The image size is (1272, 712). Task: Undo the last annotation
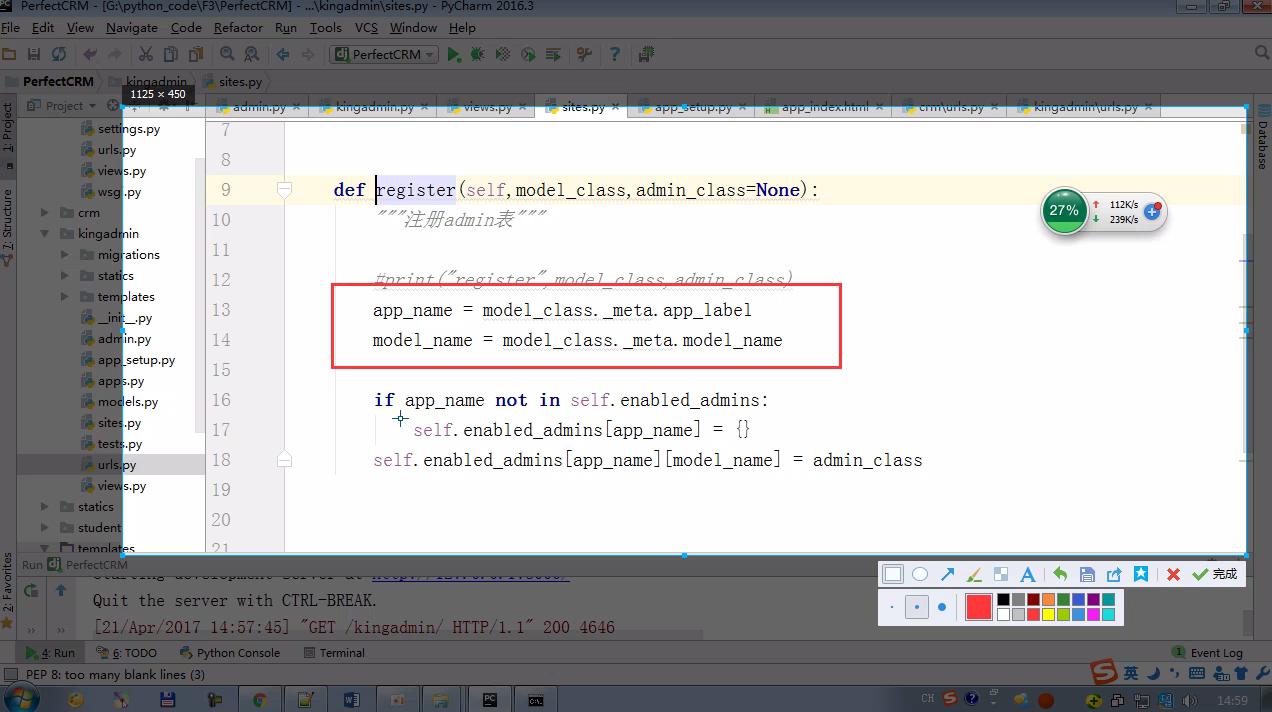[1060, 574]
